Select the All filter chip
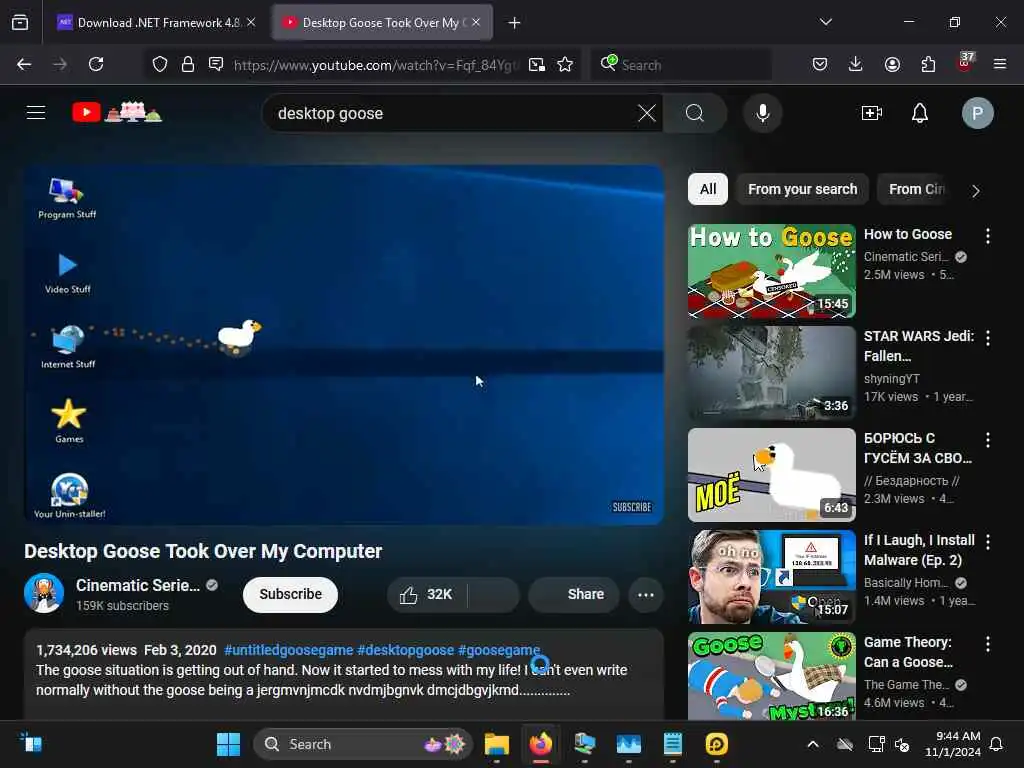 point(708,189)
